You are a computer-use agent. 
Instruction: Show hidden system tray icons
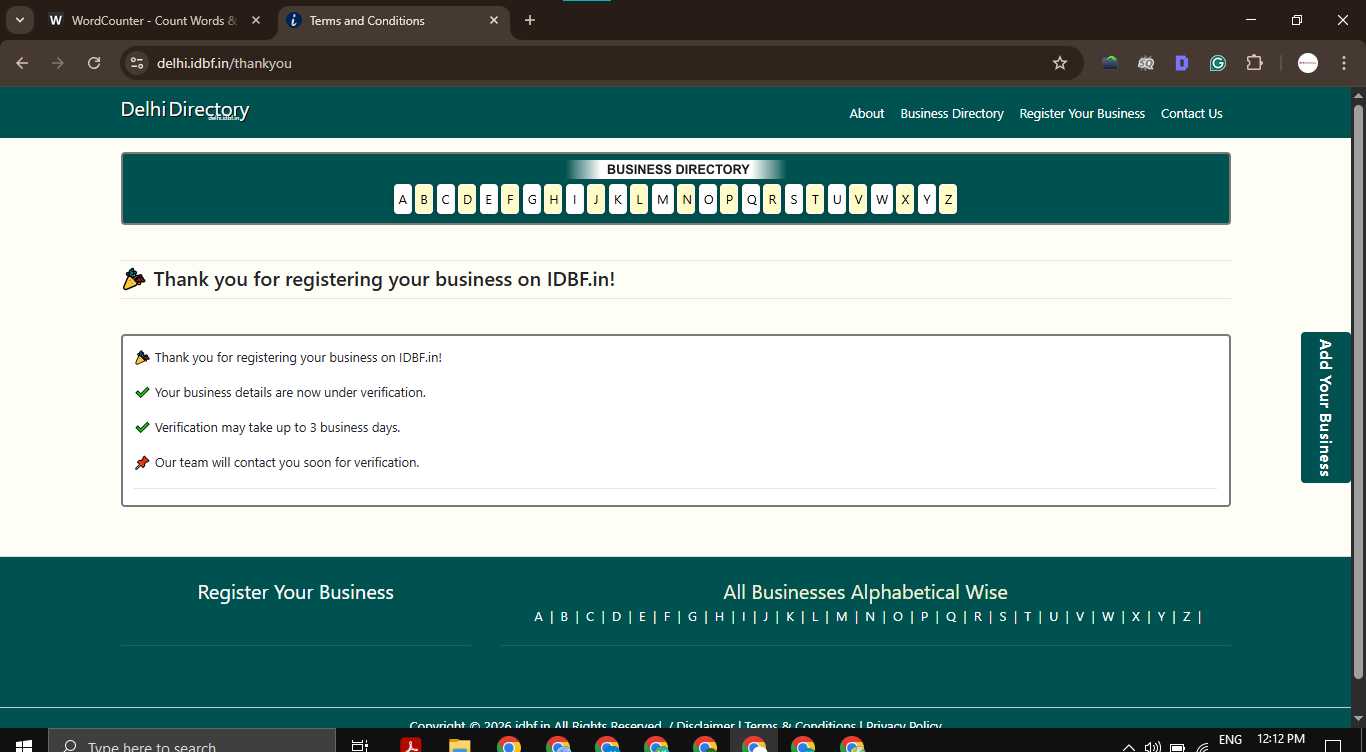(x=1129, y=746)
